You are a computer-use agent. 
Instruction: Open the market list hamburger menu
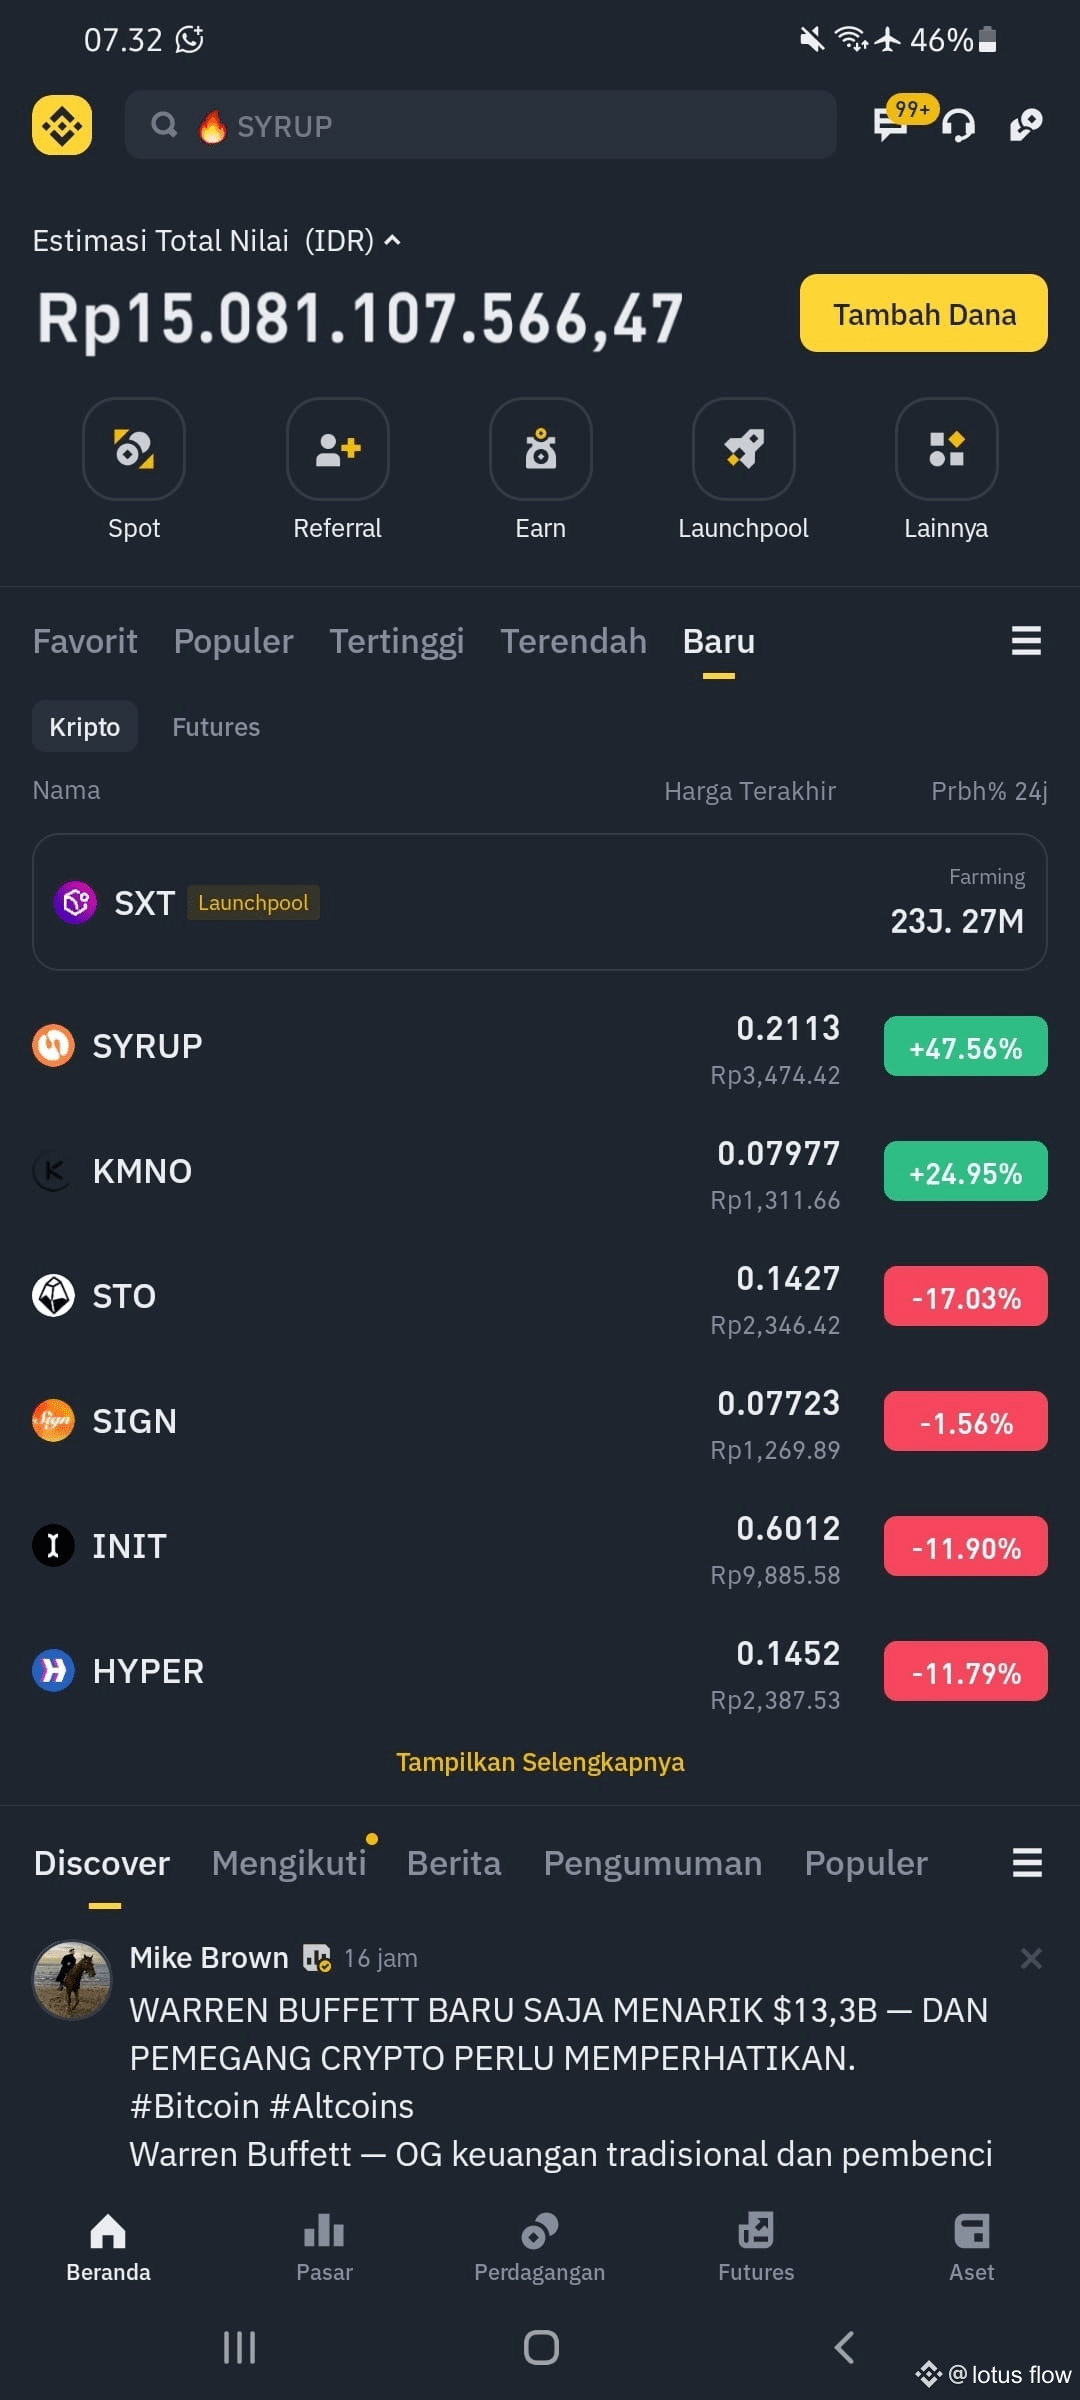click(x=1026, y=640)
